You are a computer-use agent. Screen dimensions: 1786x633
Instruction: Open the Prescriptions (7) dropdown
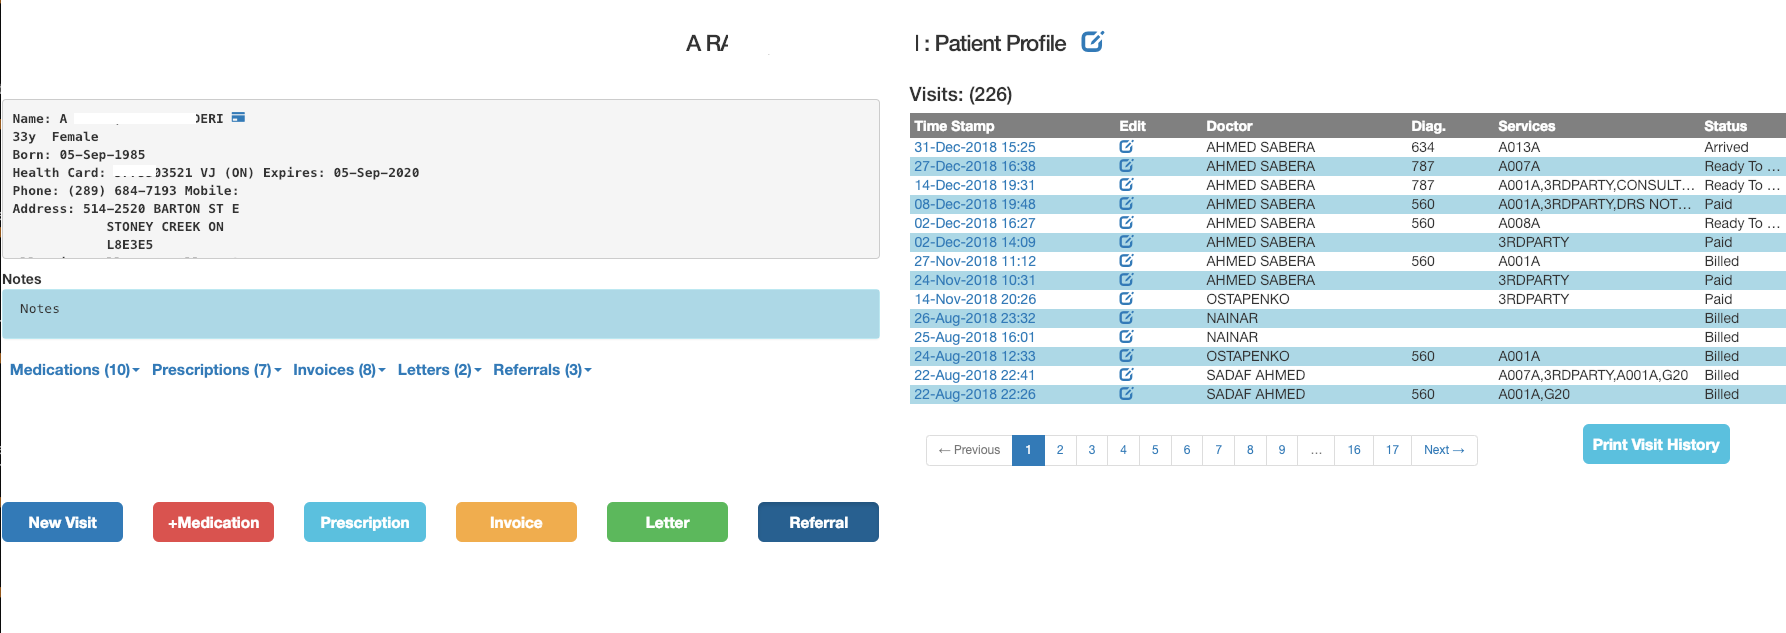click(x=217, y=370)
